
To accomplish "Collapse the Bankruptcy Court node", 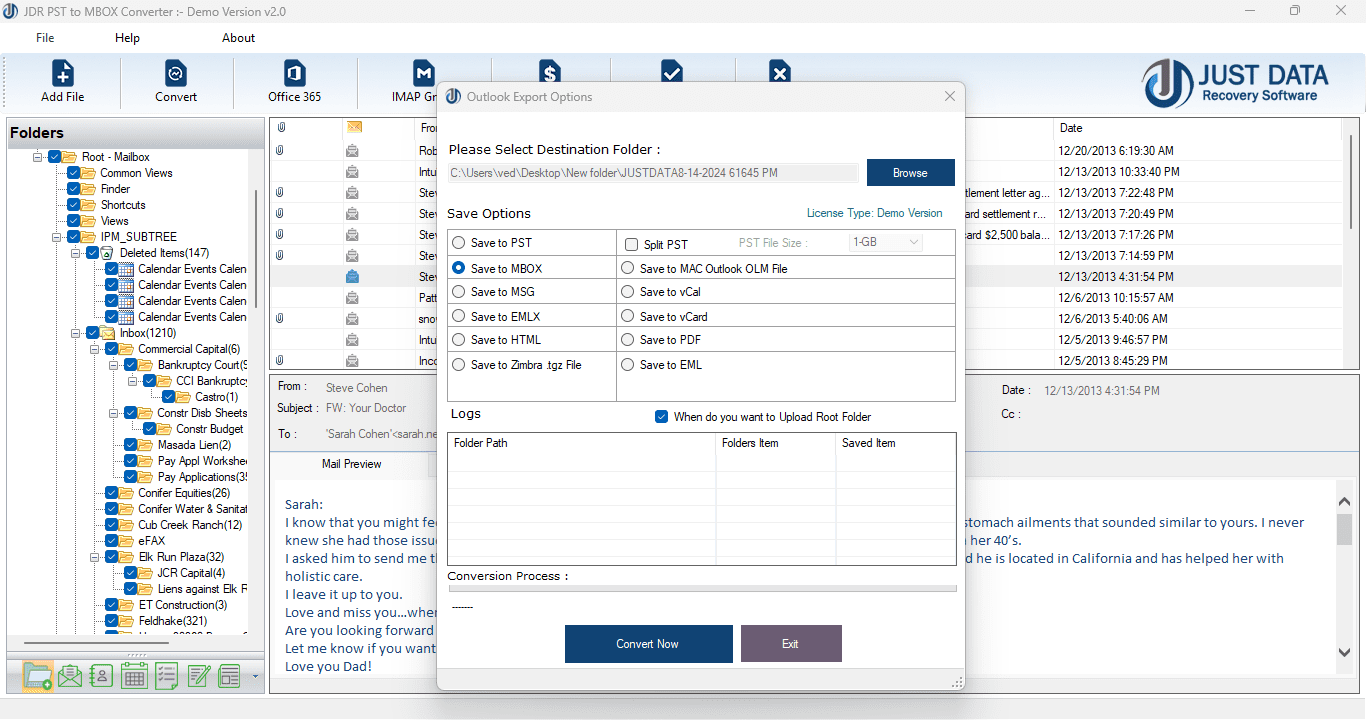I will click(113, 365).
